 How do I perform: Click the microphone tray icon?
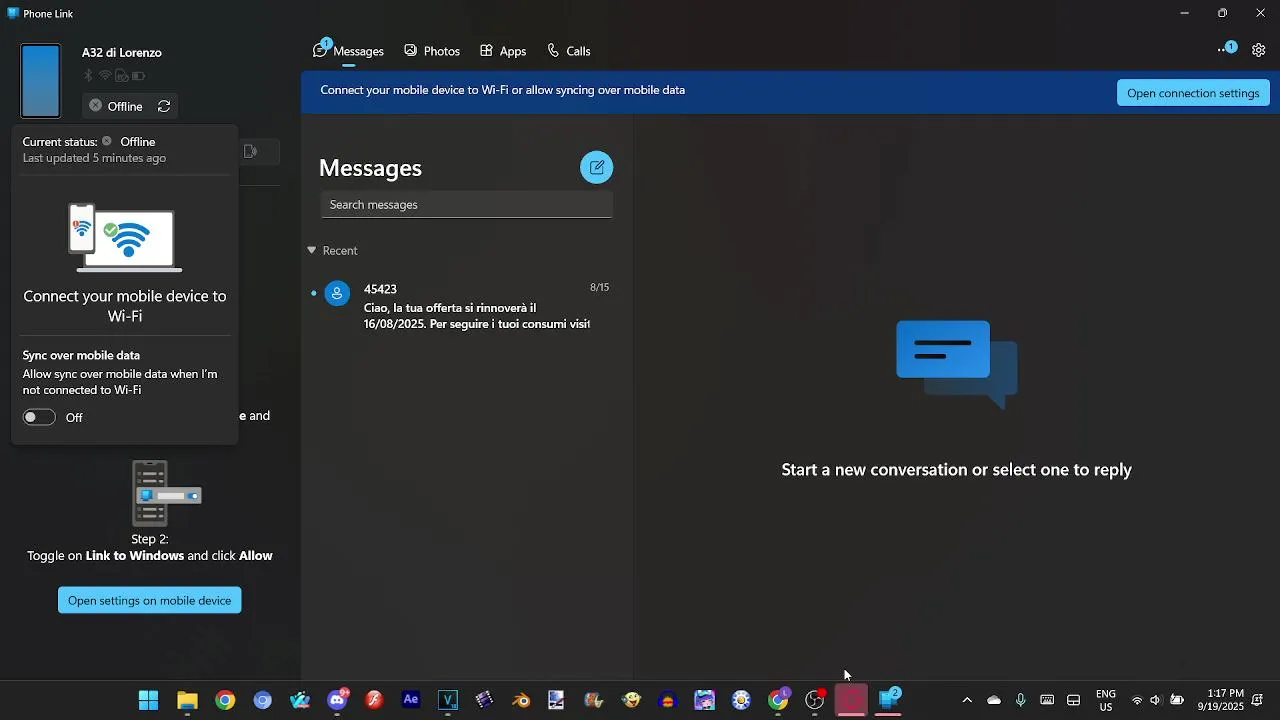(1021, 700)
